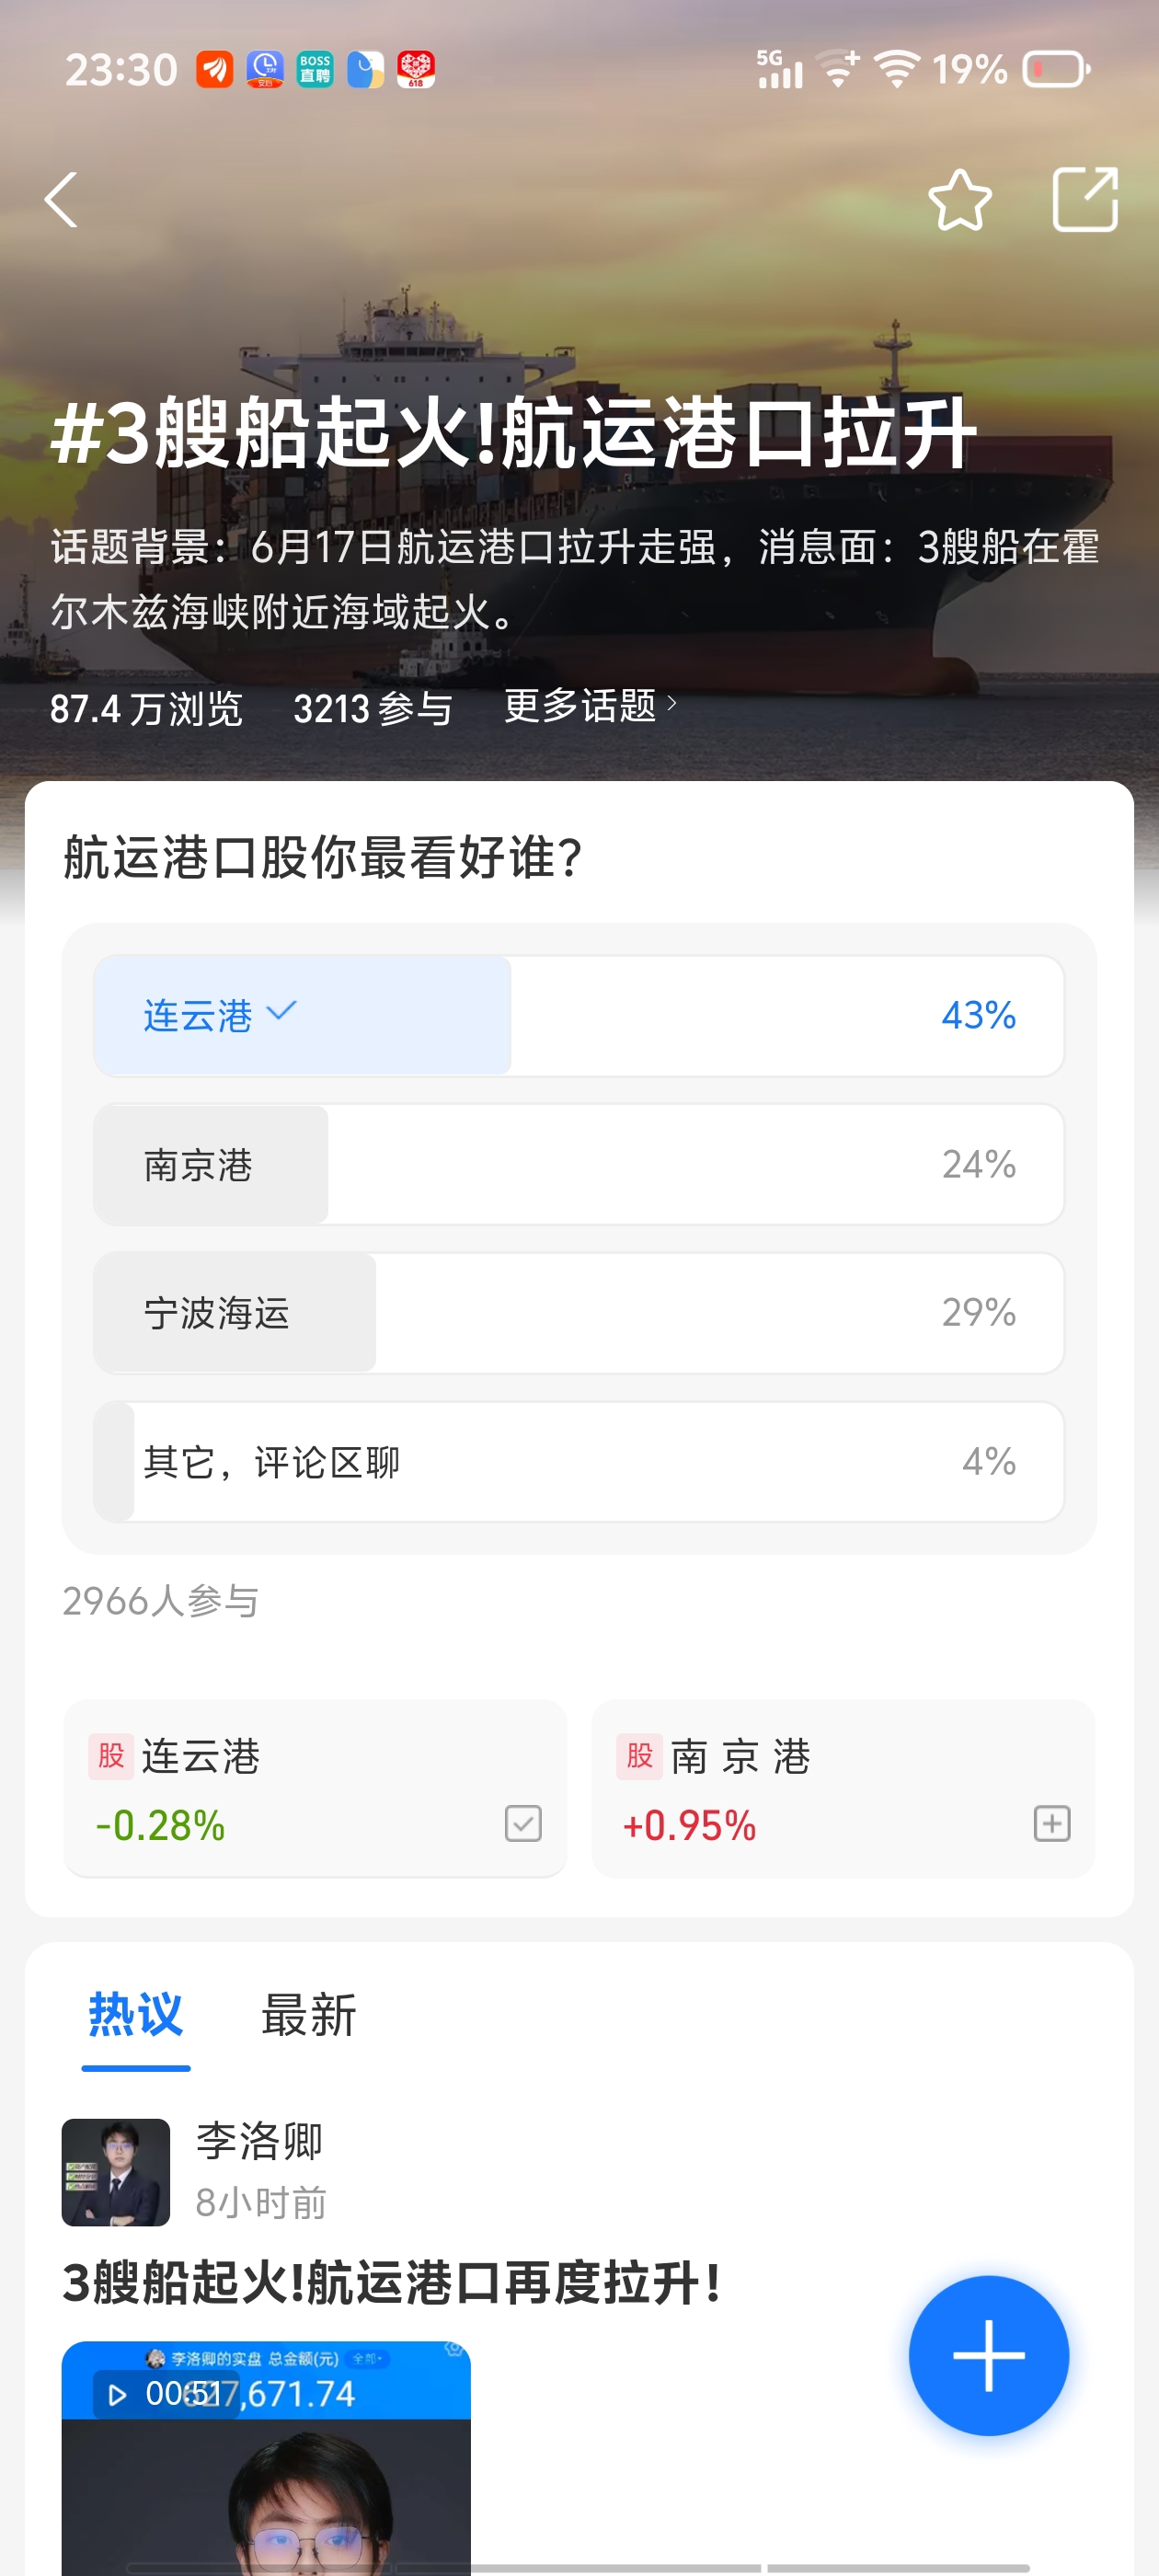Switch to the 最新 tab
This screenshot has width=1159, height=2576.
click(308, 2014)
